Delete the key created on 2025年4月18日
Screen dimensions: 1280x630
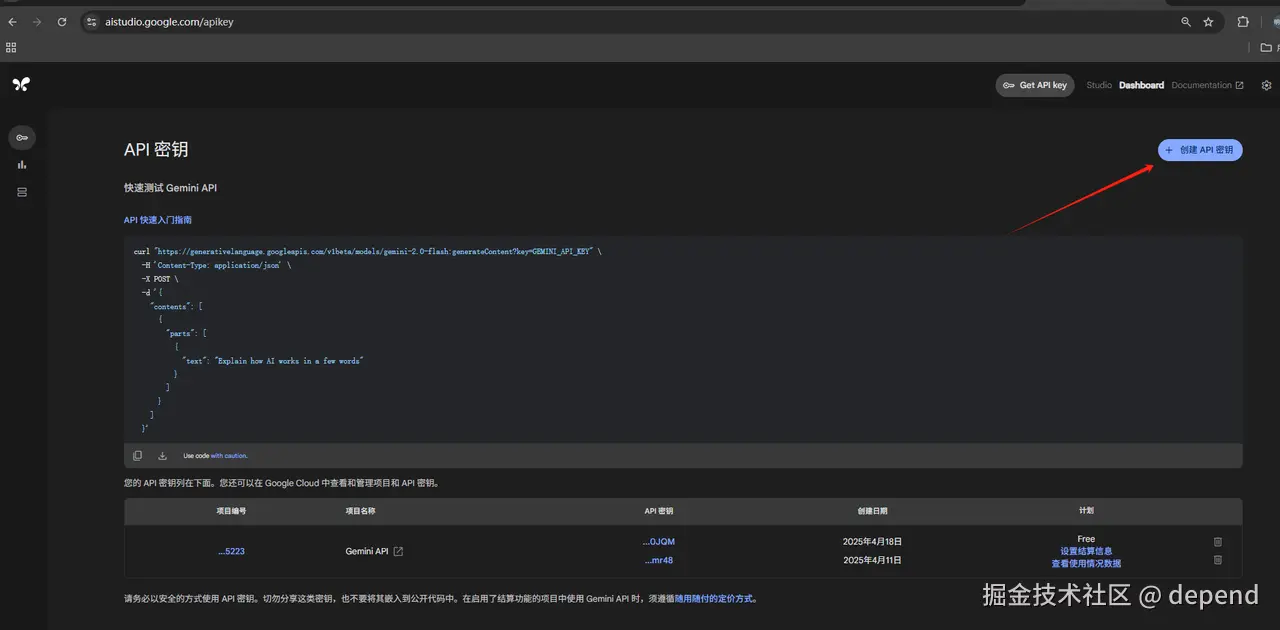[1217, 542]
